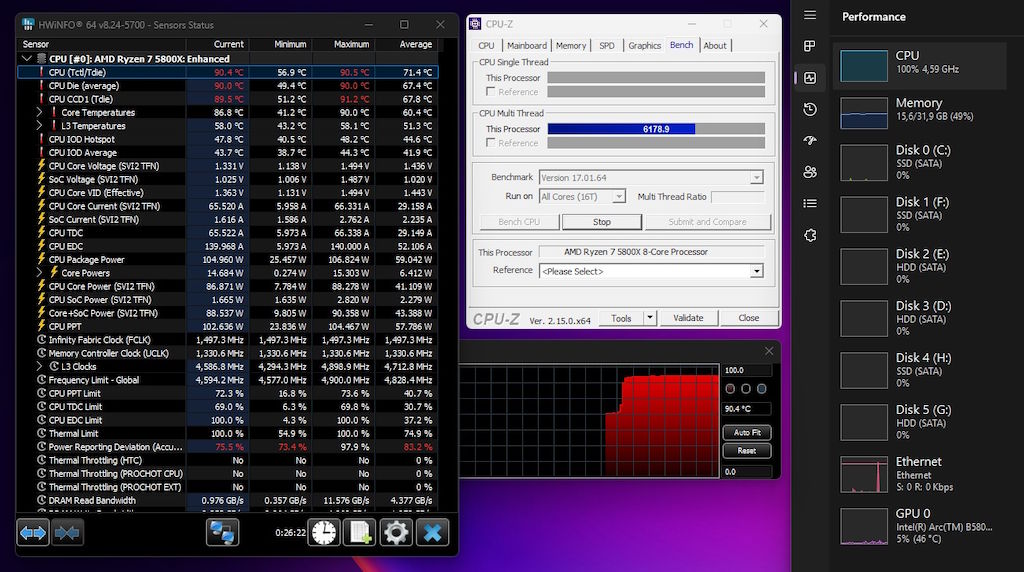Image resolution: width=1024 pixels, height=572 pixels.
Task: Click graph minimum value field 0.0
Action: tap(746, 471)
